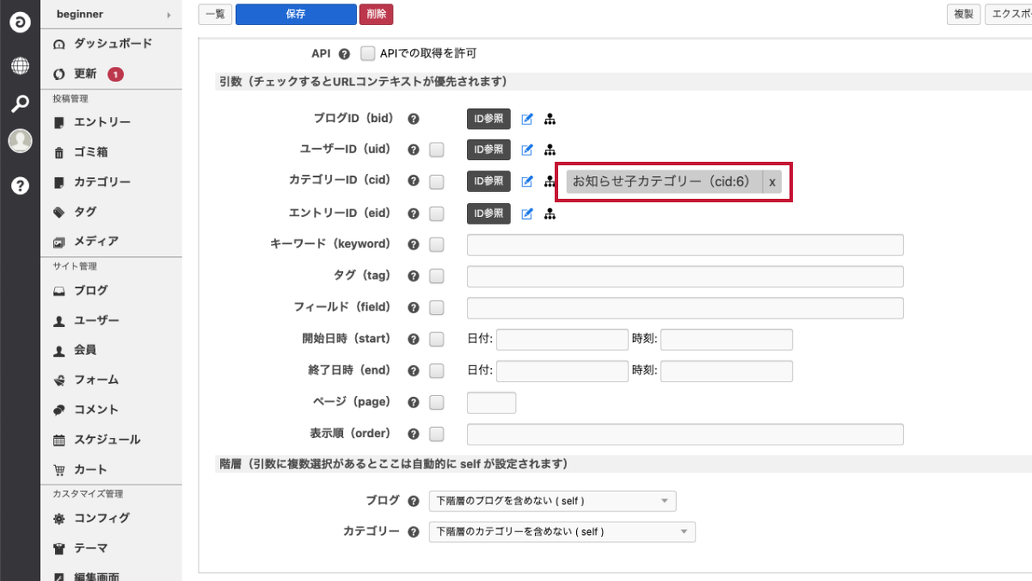This screenshot has width=1032, height=581.
Task: Click the user avatar icon
Action: [20, 141]
